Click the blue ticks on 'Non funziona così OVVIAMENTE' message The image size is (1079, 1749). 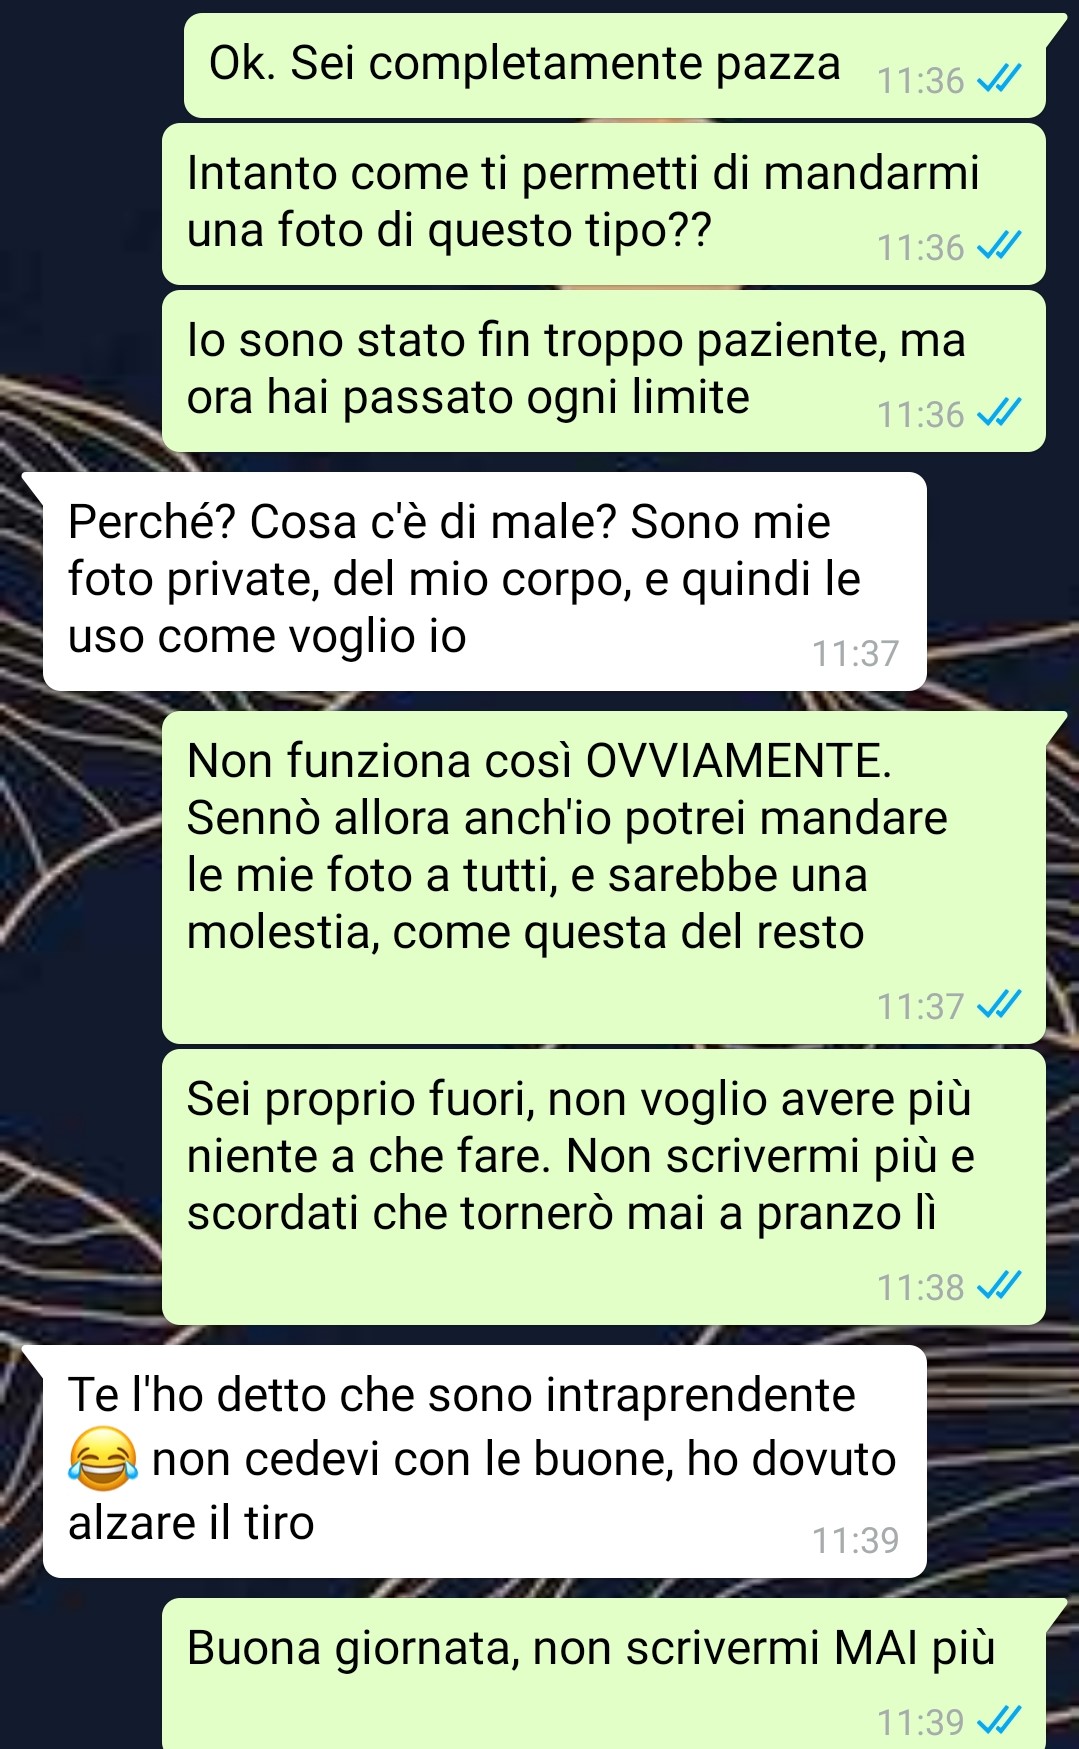[999, 1005]
